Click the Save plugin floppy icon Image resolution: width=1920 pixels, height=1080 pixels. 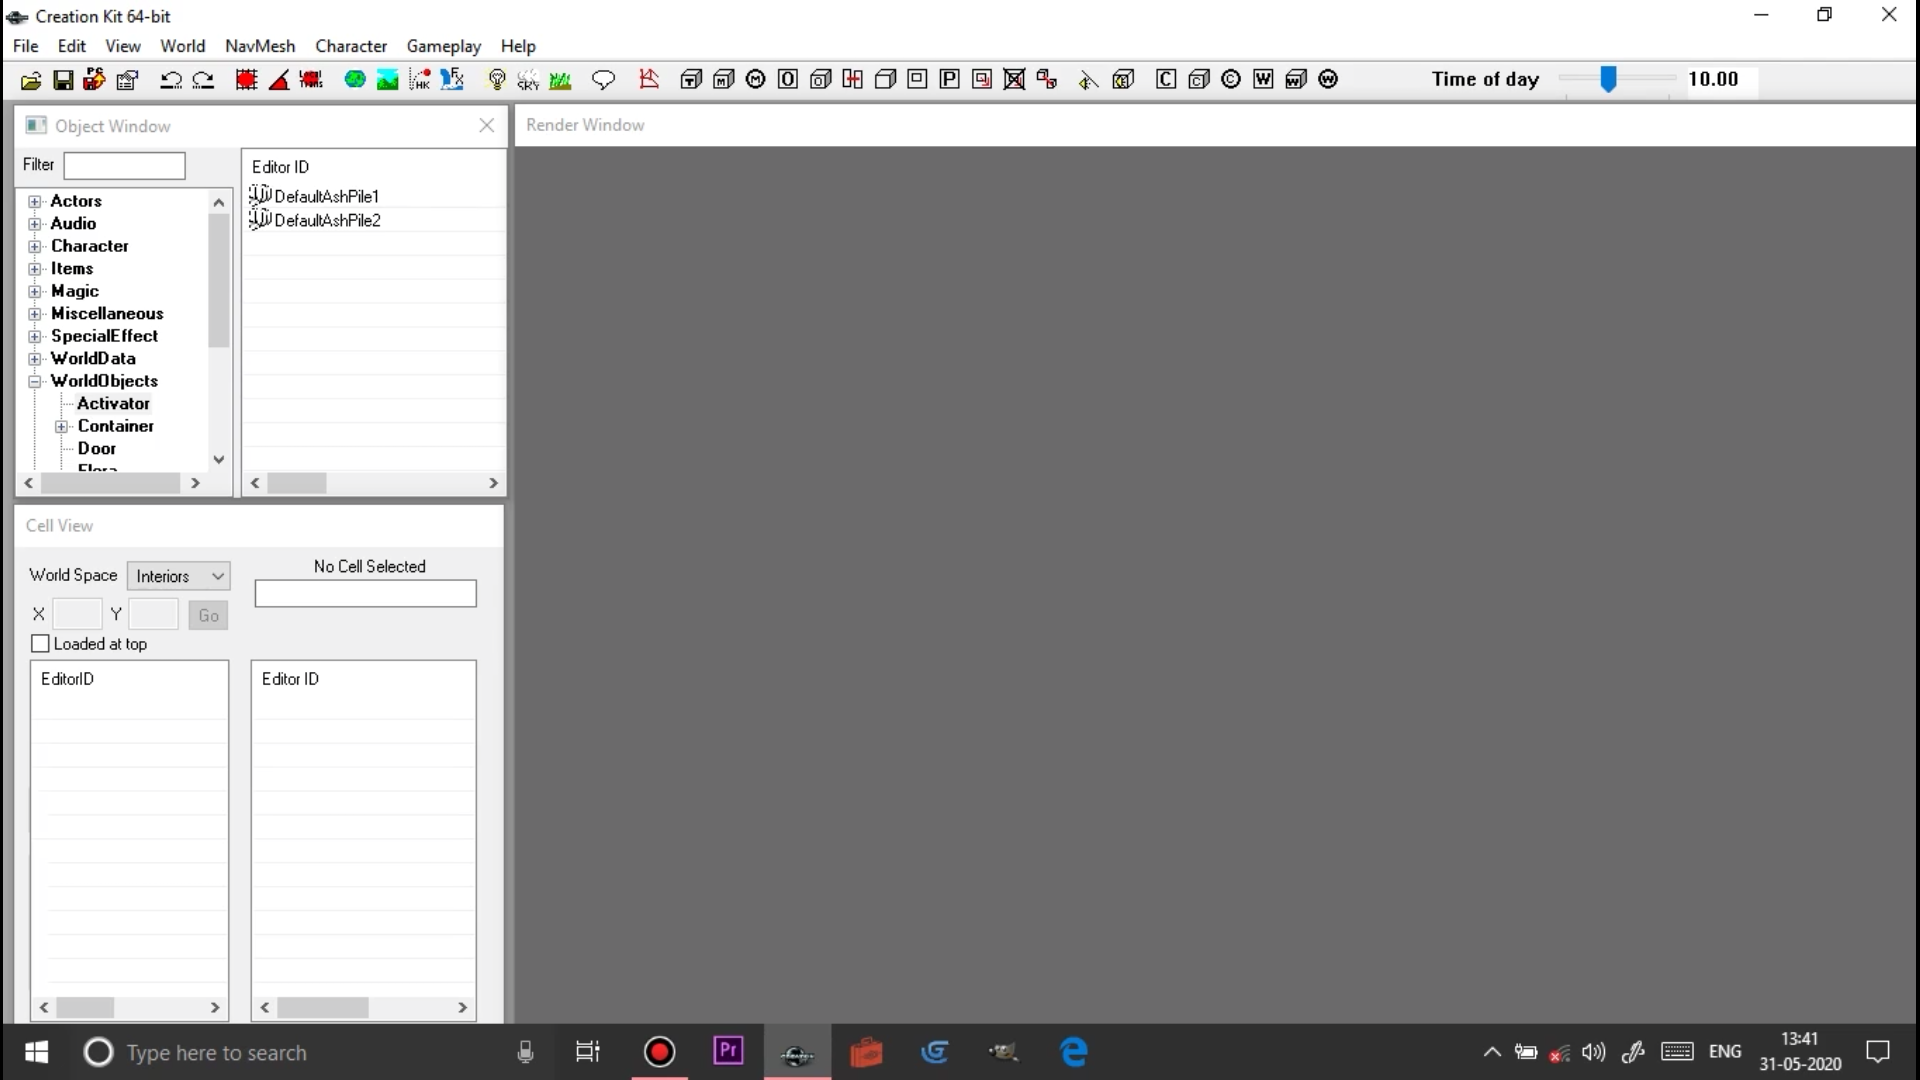tap(63, 80)
